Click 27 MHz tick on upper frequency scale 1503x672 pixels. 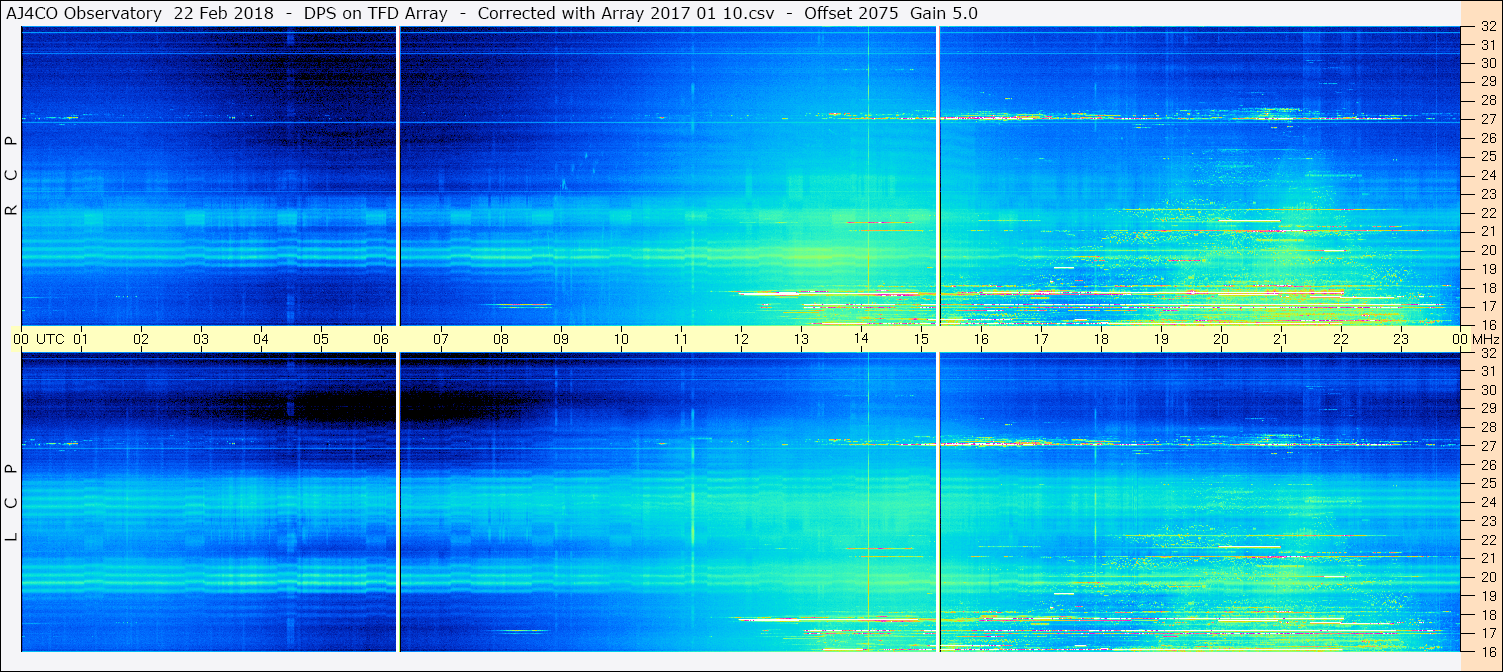1487,119
